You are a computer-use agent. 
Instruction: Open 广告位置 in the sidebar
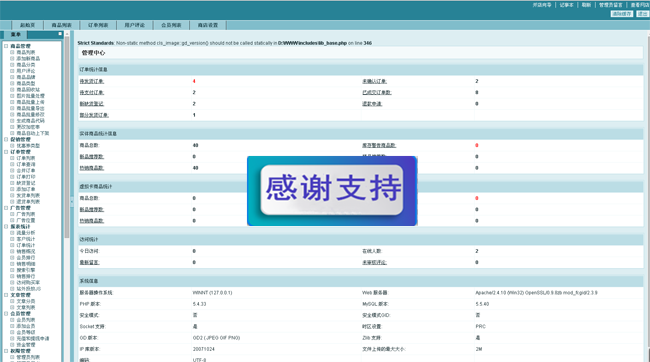26,220
